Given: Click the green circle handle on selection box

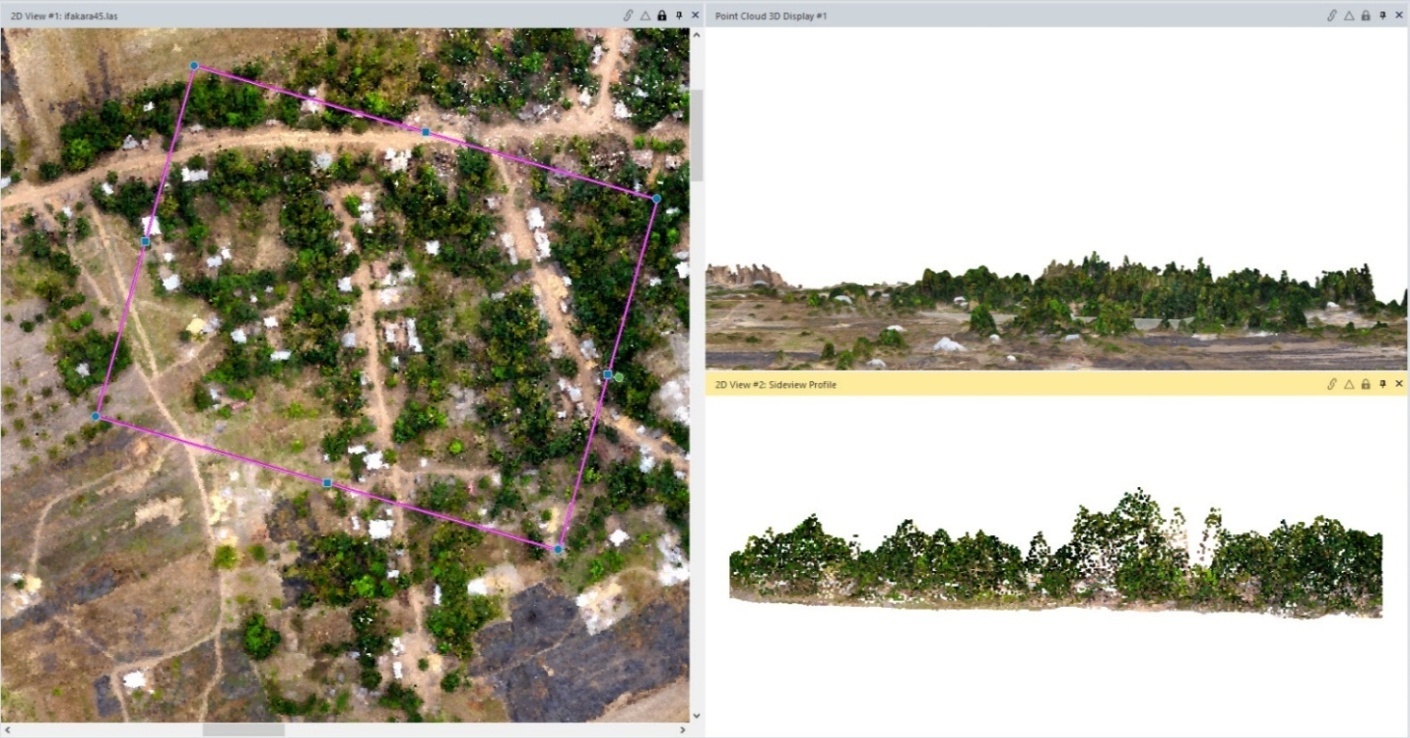Looking at the screenshot, I should [x=619, y=377].
